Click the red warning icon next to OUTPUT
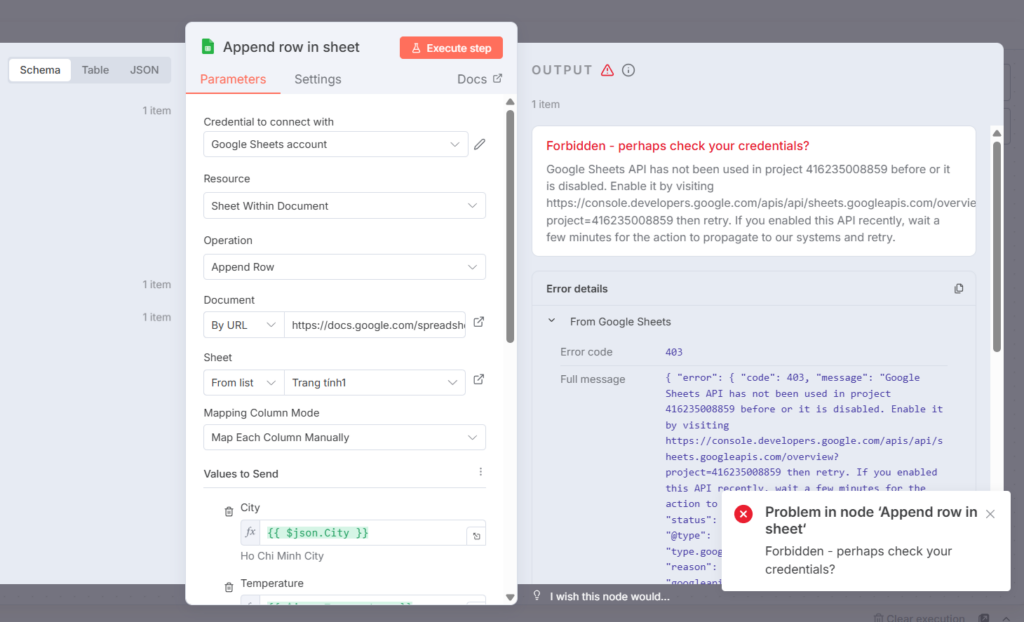 [x=607, y=70]
